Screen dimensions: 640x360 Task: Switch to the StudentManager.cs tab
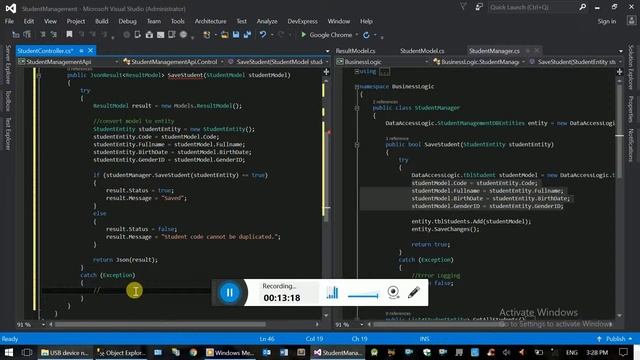point(494,51)
